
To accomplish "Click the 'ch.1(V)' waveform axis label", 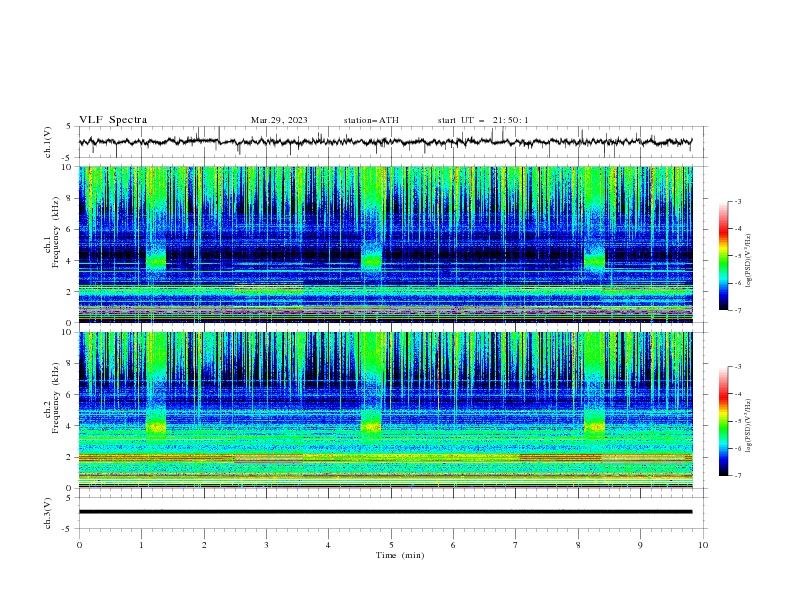I will [x=48, y=142].
